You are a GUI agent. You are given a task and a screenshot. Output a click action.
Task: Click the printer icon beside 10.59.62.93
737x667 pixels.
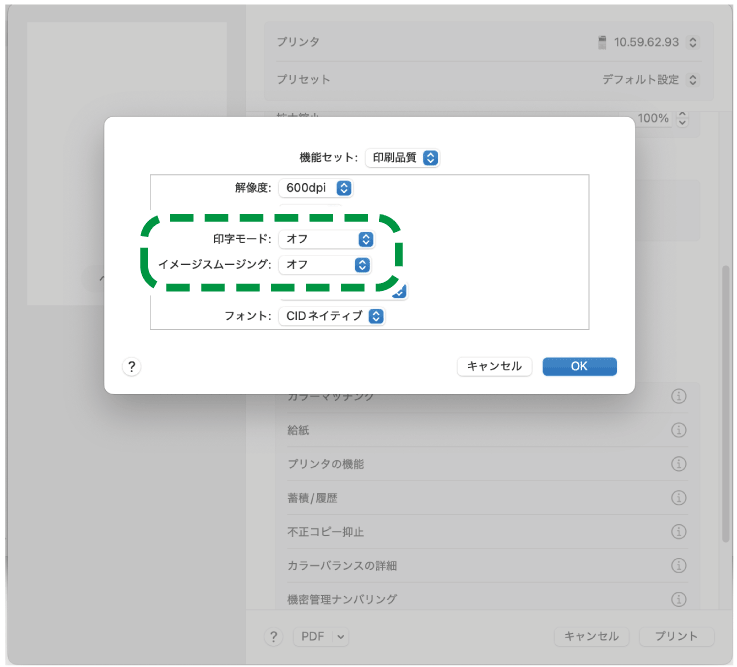pyautogui.click(x=602, y=42)
